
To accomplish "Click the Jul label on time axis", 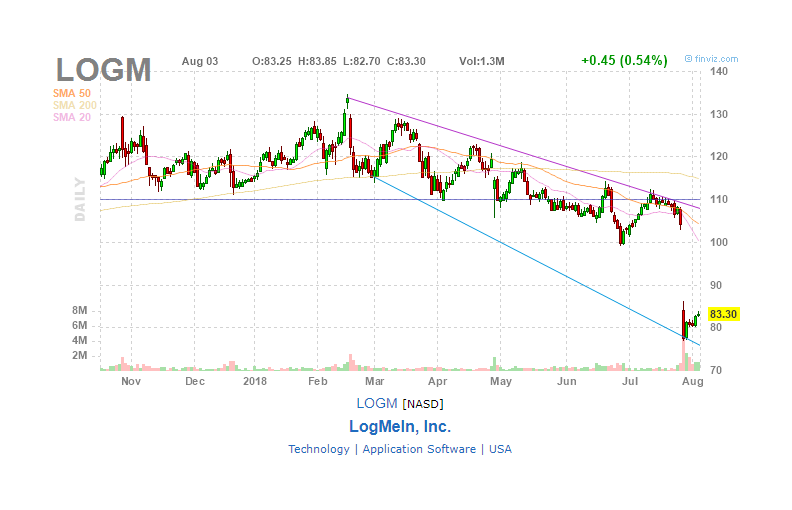I will point(630,381).
